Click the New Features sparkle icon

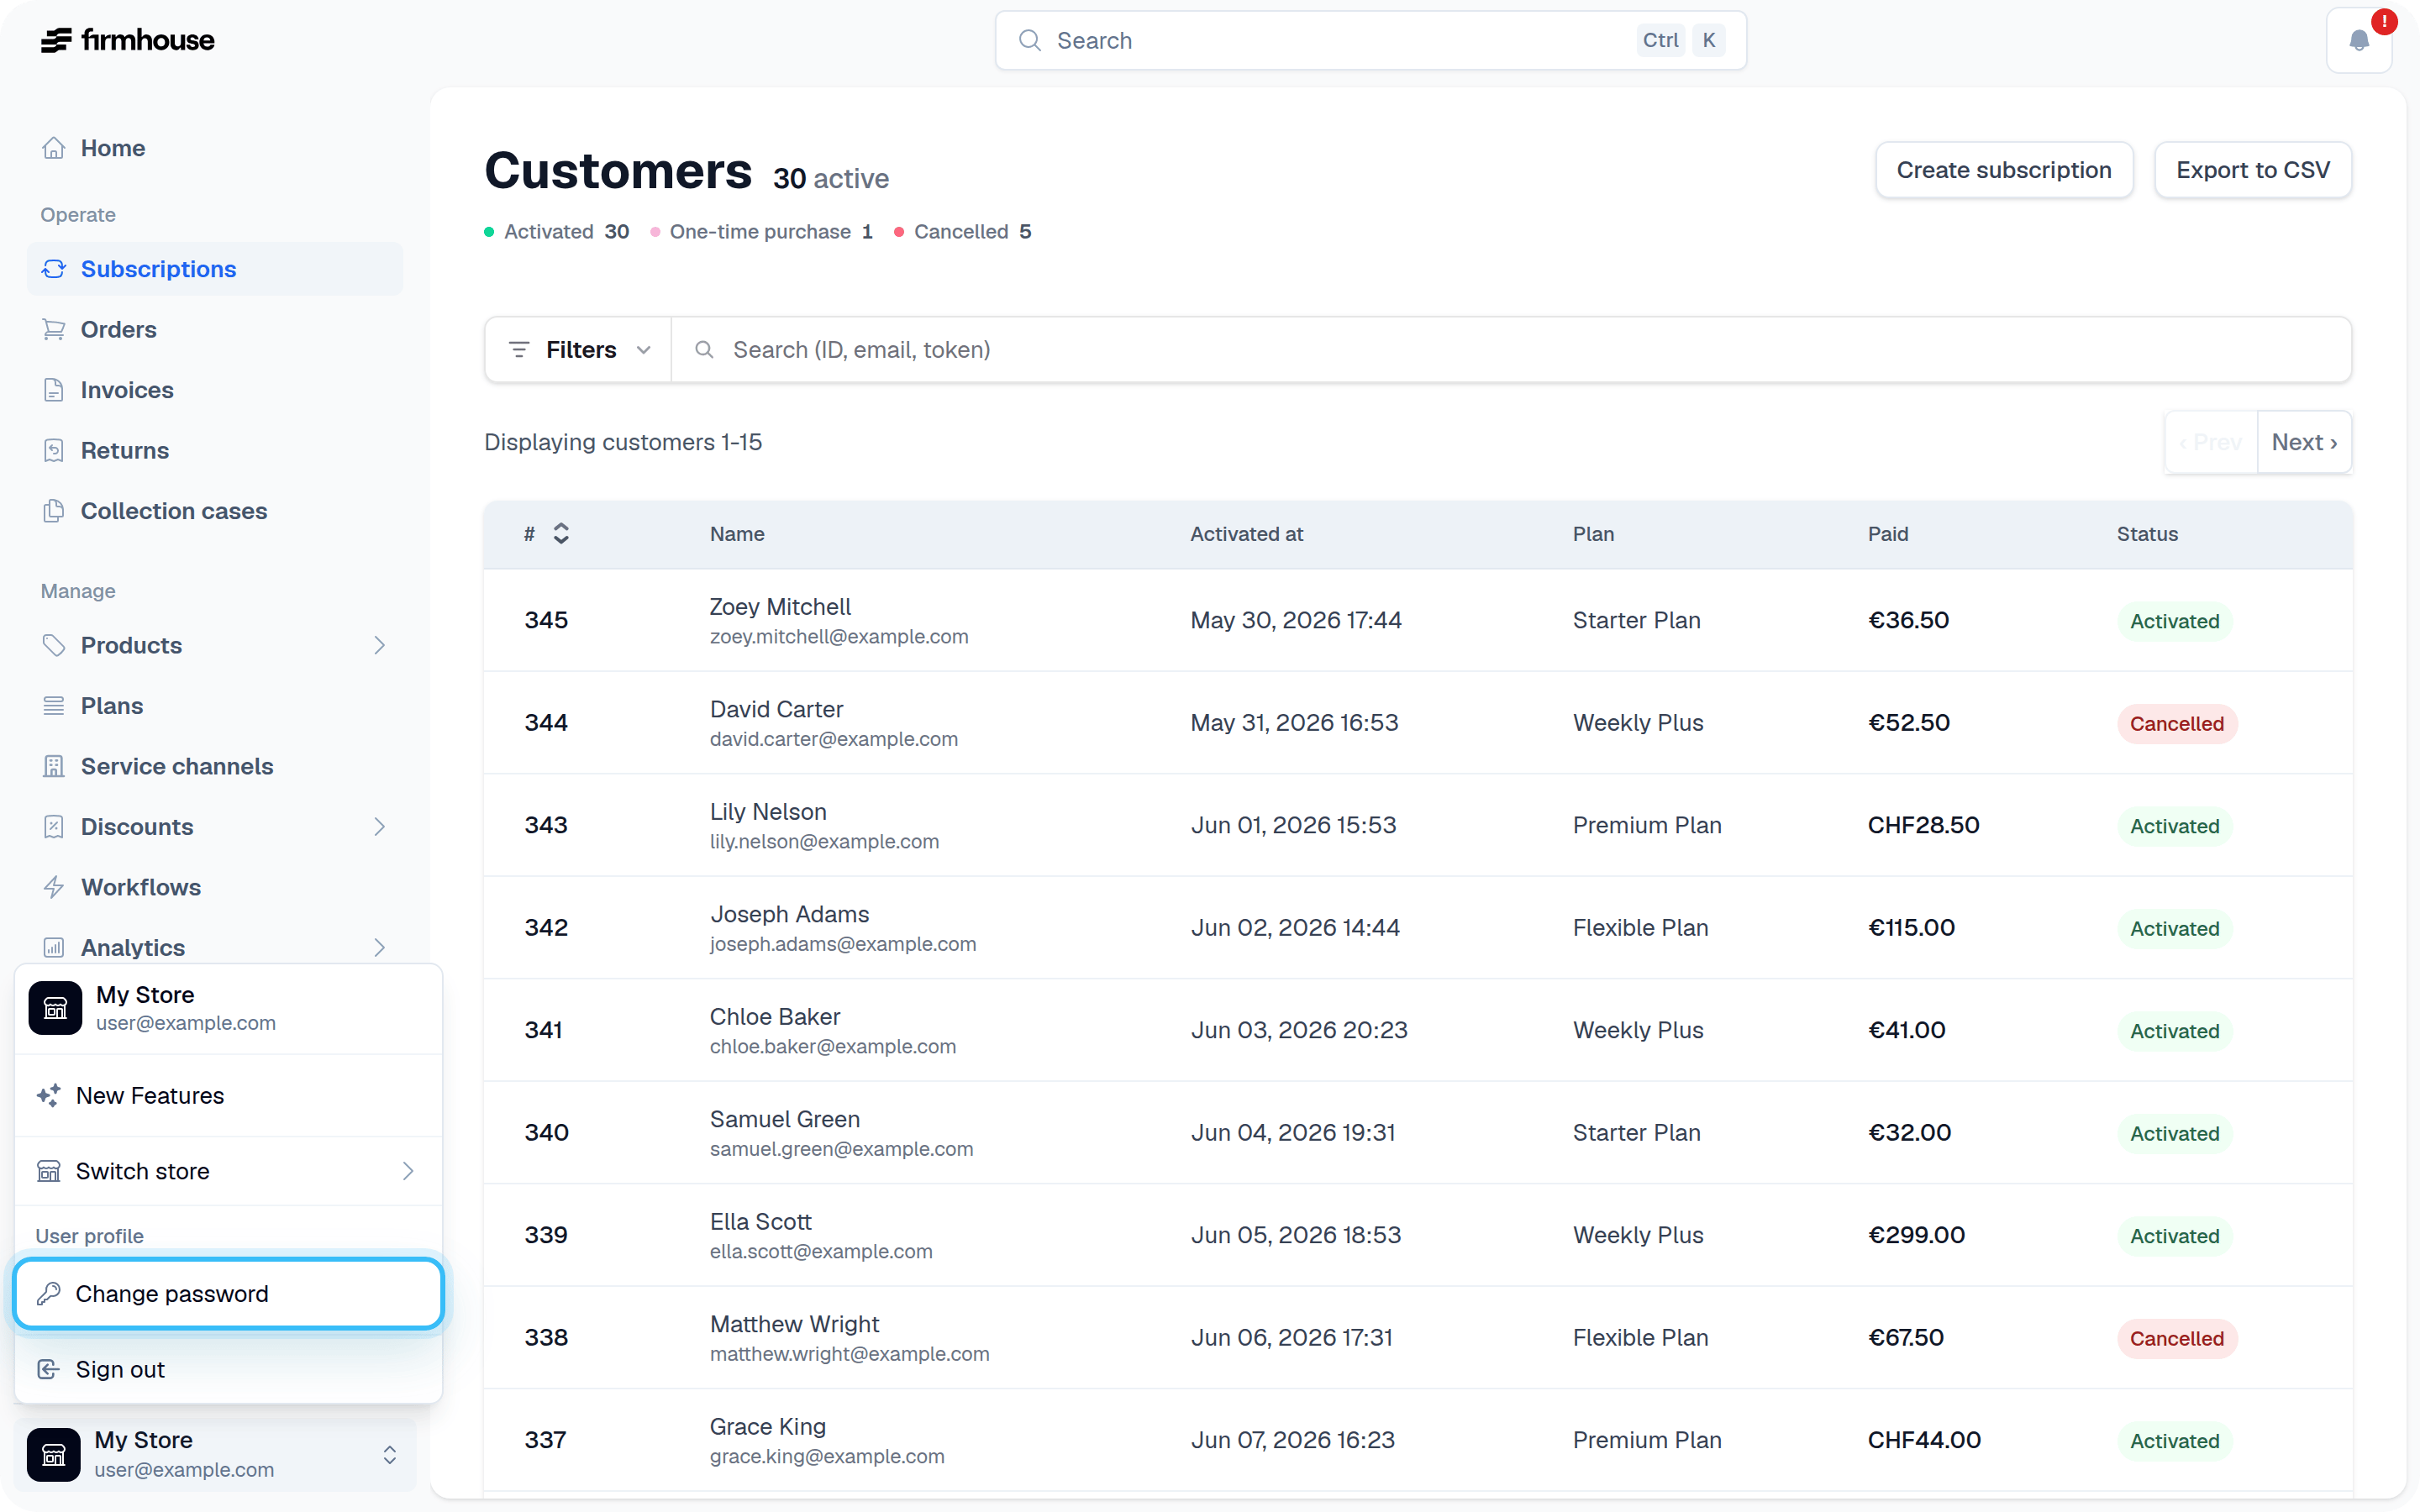48,1095
